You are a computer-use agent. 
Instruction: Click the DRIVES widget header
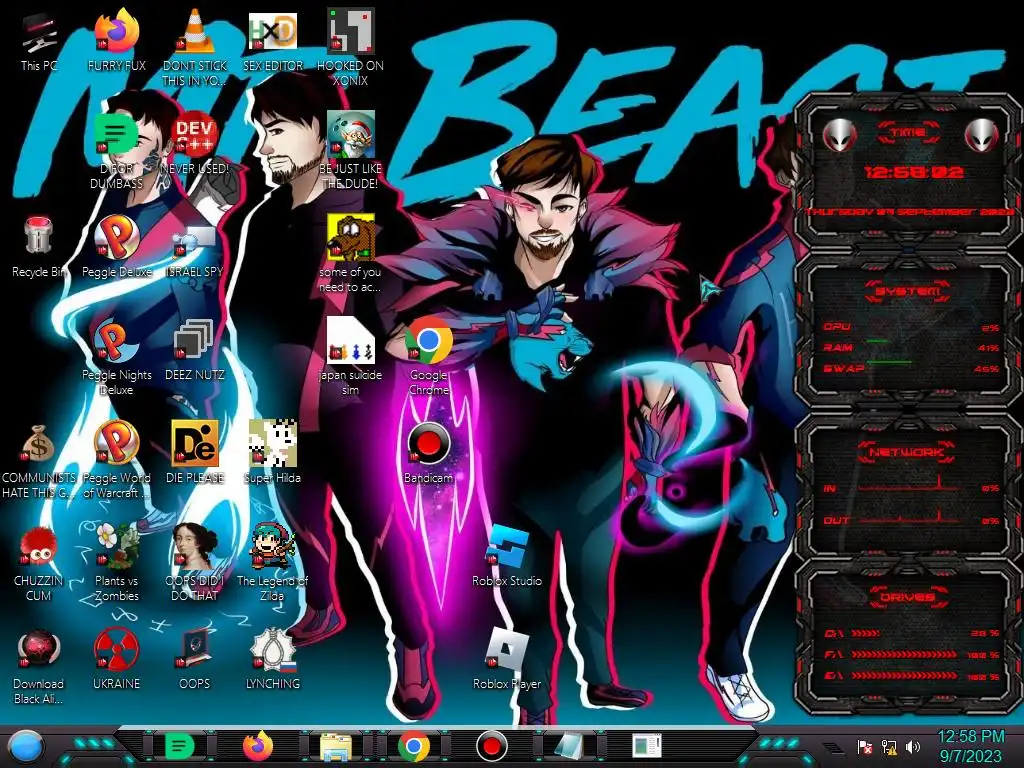(x=907, y=597)
